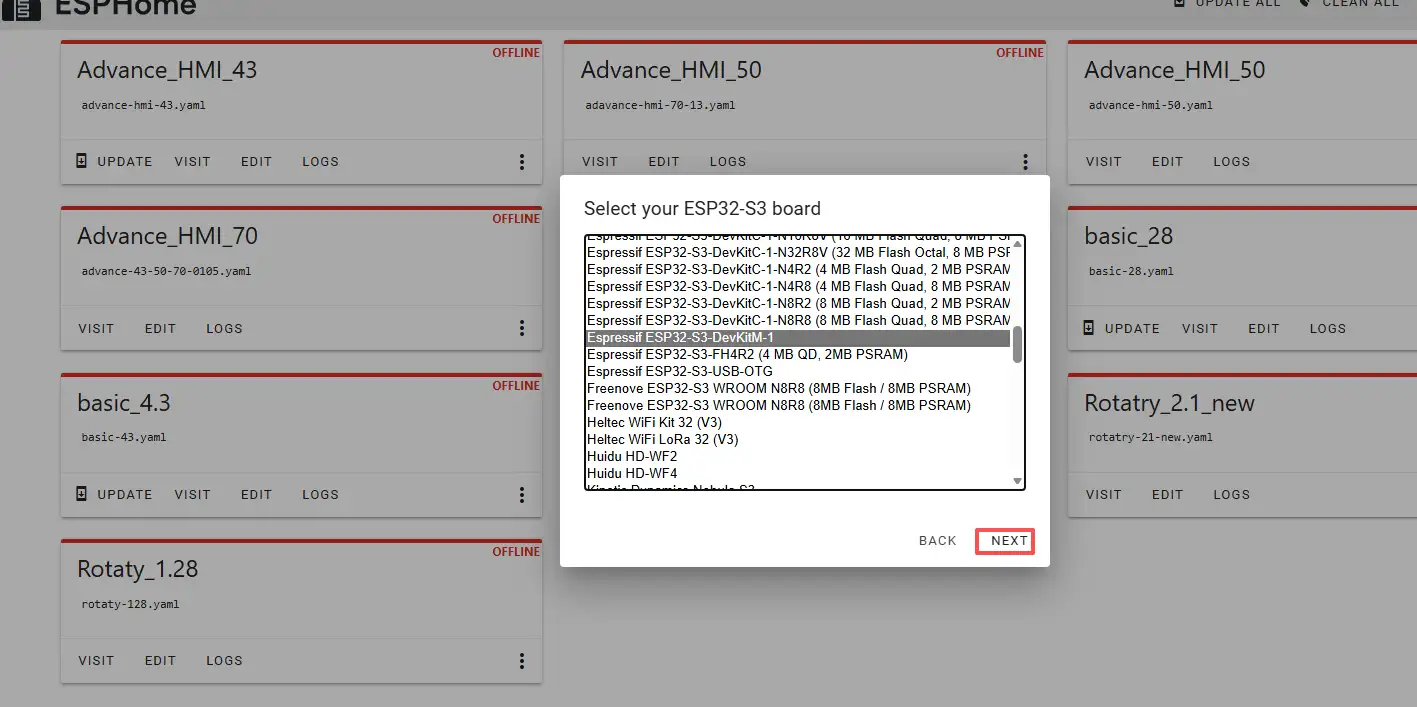
Task: Click update icon on basic_4.3 card
Action: (x=83, y=494)
